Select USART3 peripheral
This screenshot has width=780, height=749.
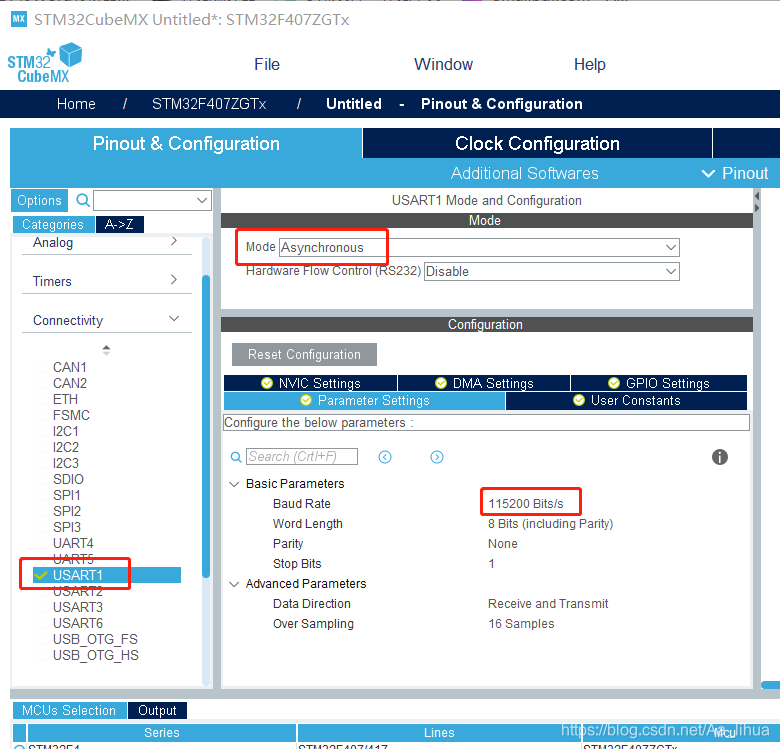coord(78,607)
